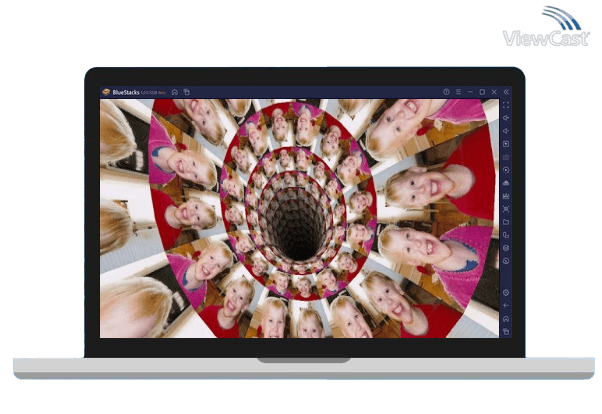Click the clapperboard record icon in the sidebar

506,196
